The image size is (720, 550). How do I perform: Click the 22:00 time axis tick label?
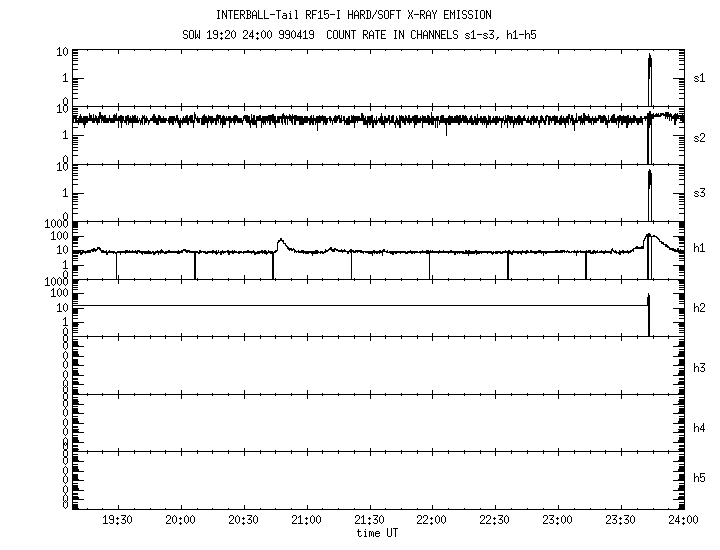click(432, 521)
